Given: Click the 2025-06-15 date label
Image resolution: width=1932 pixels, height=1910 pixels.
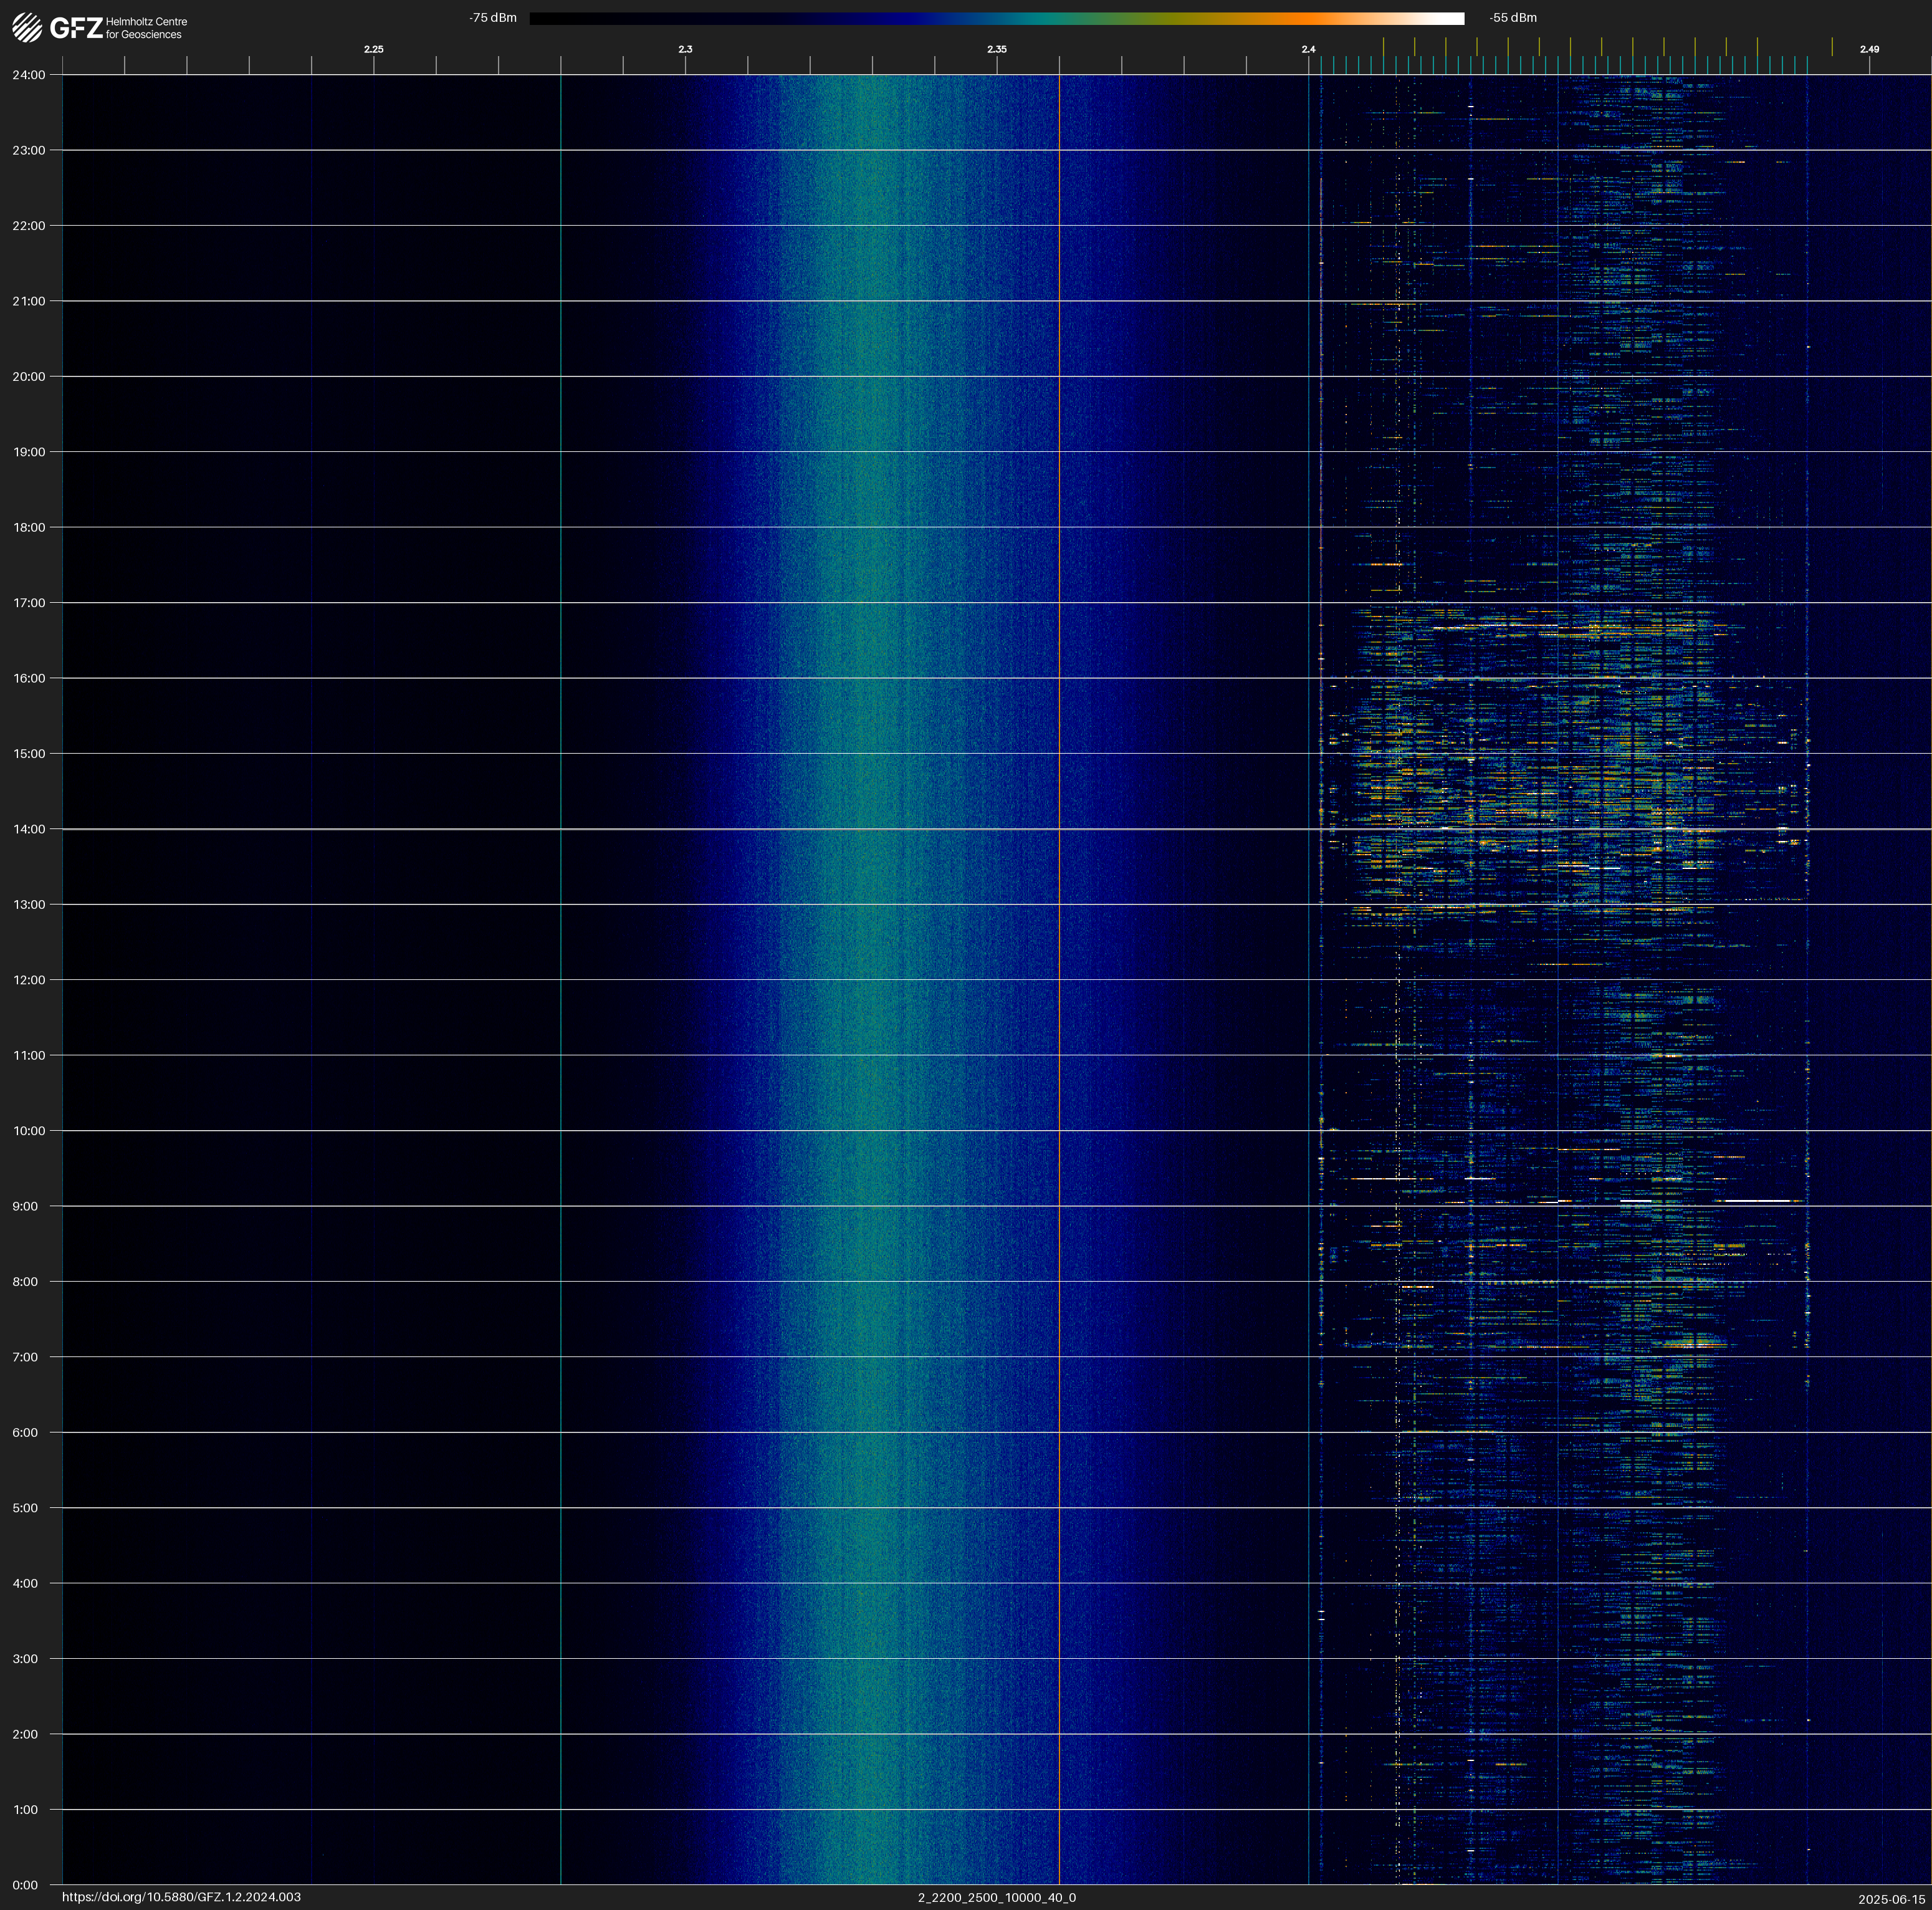Looking at the screenshot, I should coord(1891,1898).
